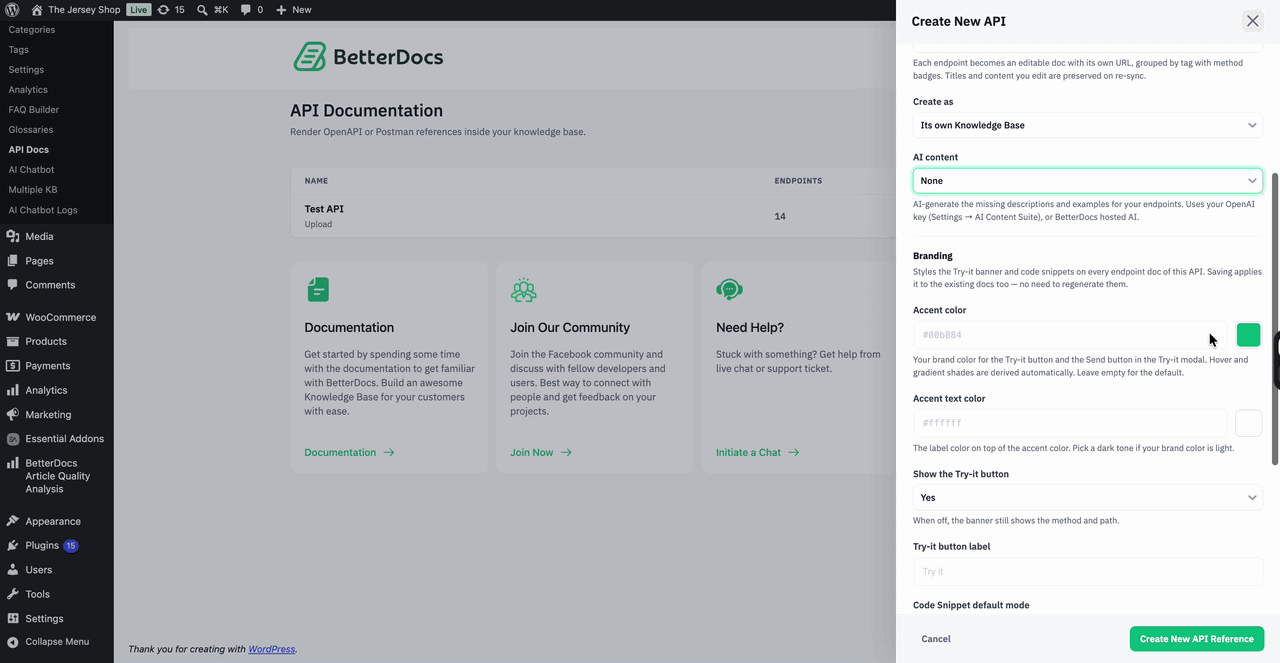Click the Users icon in the sidebar
Viewport: 1280px width, 663px height.
(x=13, y=570)
